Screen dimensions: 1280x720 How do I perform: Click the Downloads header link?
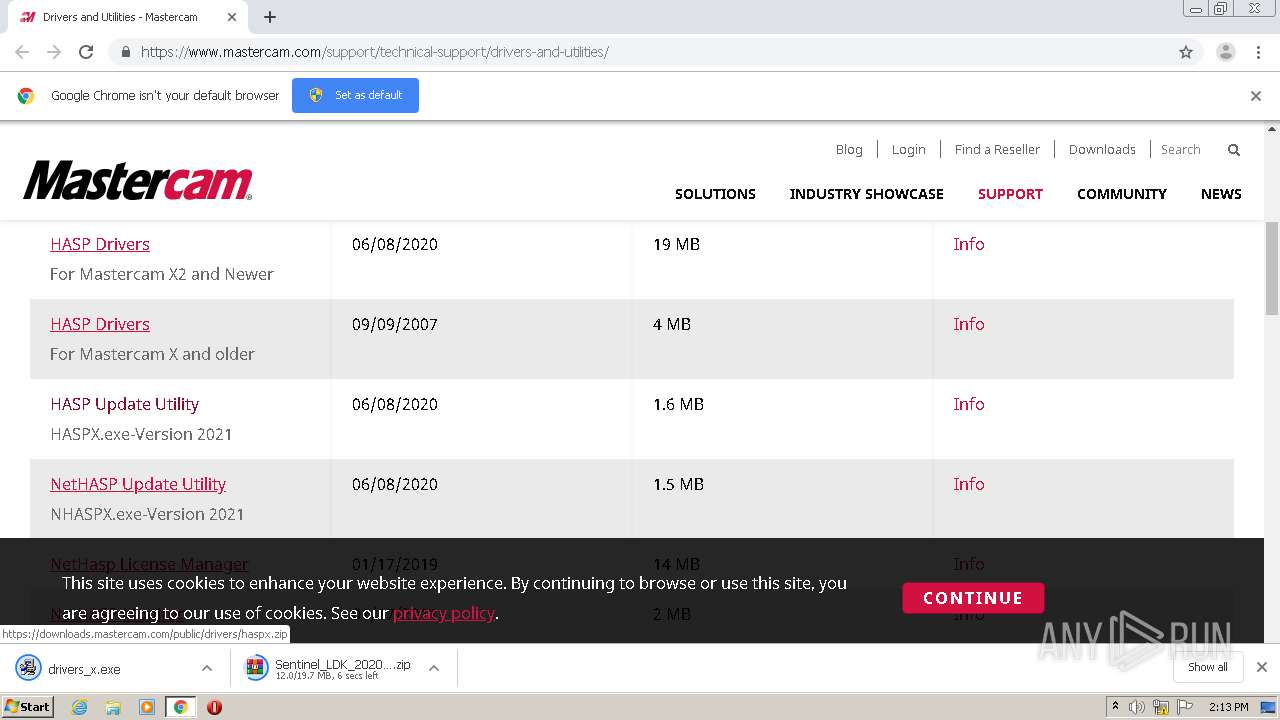tap(1102, 149)
